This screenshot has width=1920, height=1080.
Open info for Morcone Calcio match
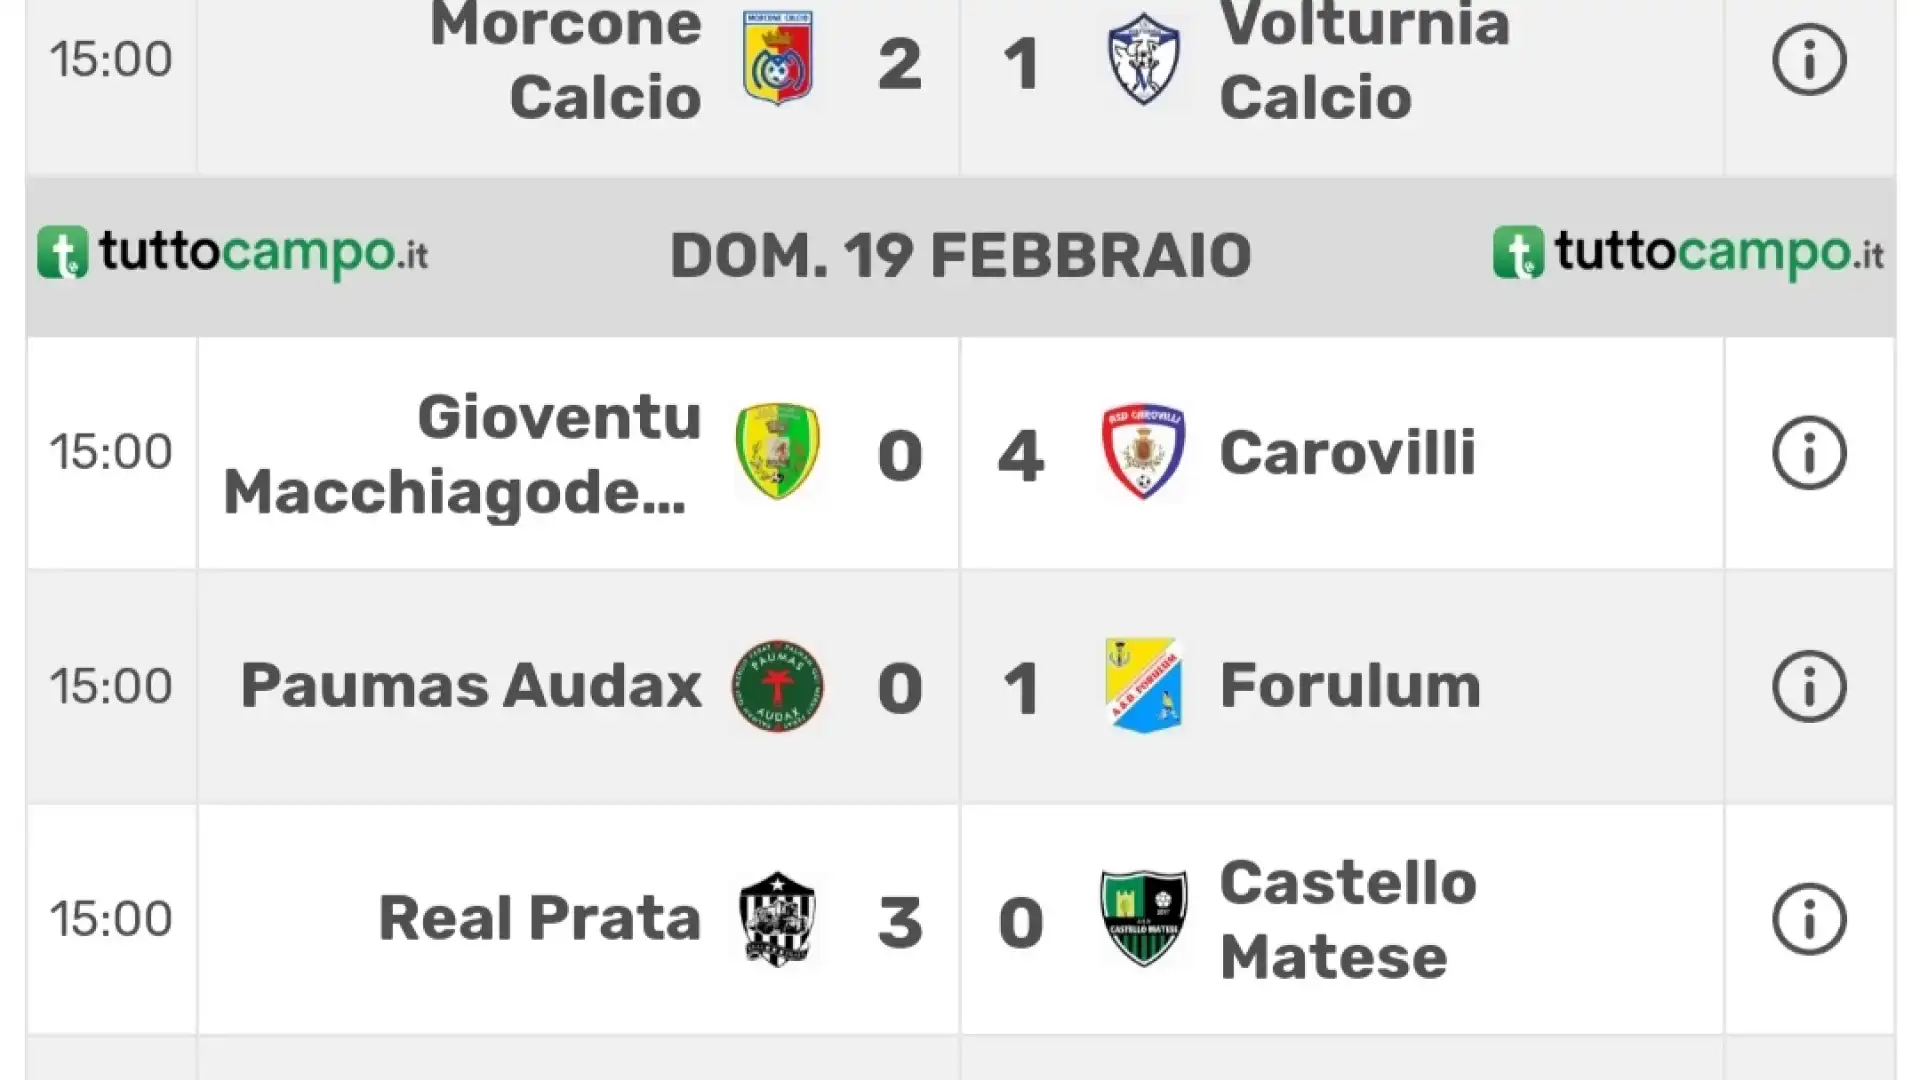coord(1809,60)
